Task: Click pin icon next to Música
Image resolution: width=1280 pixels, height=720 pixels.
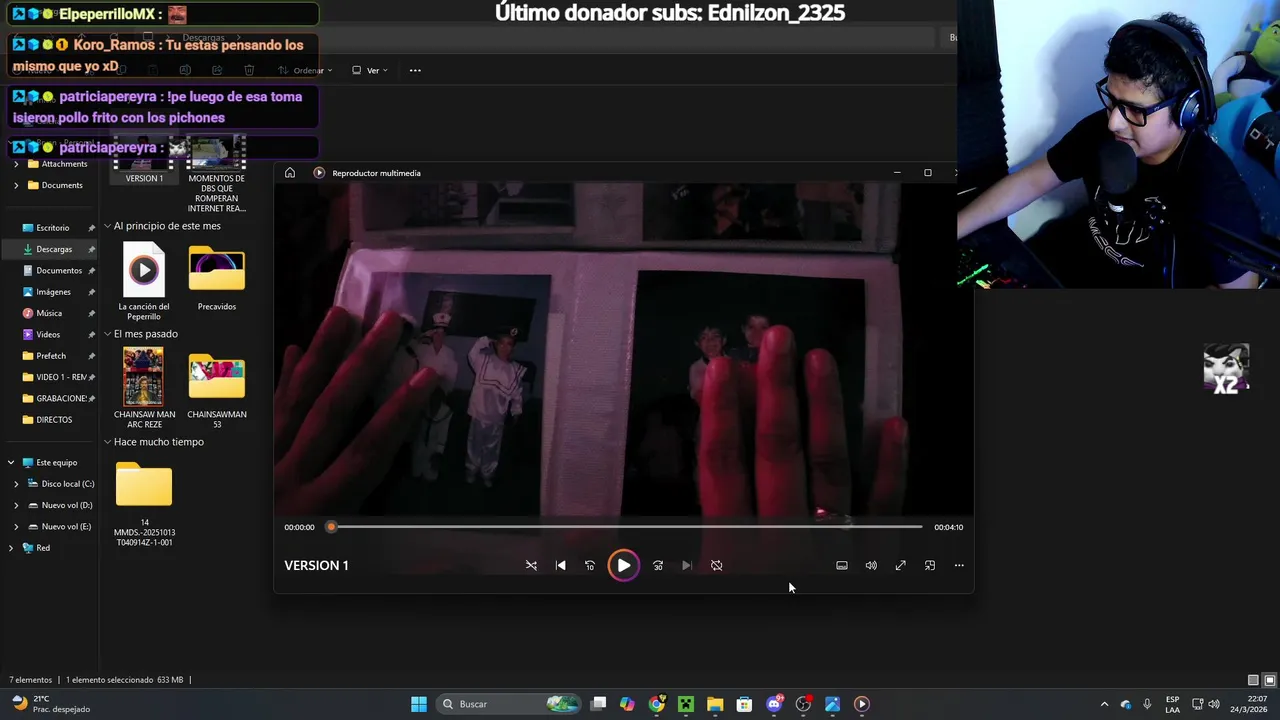Action: [92, 313]
